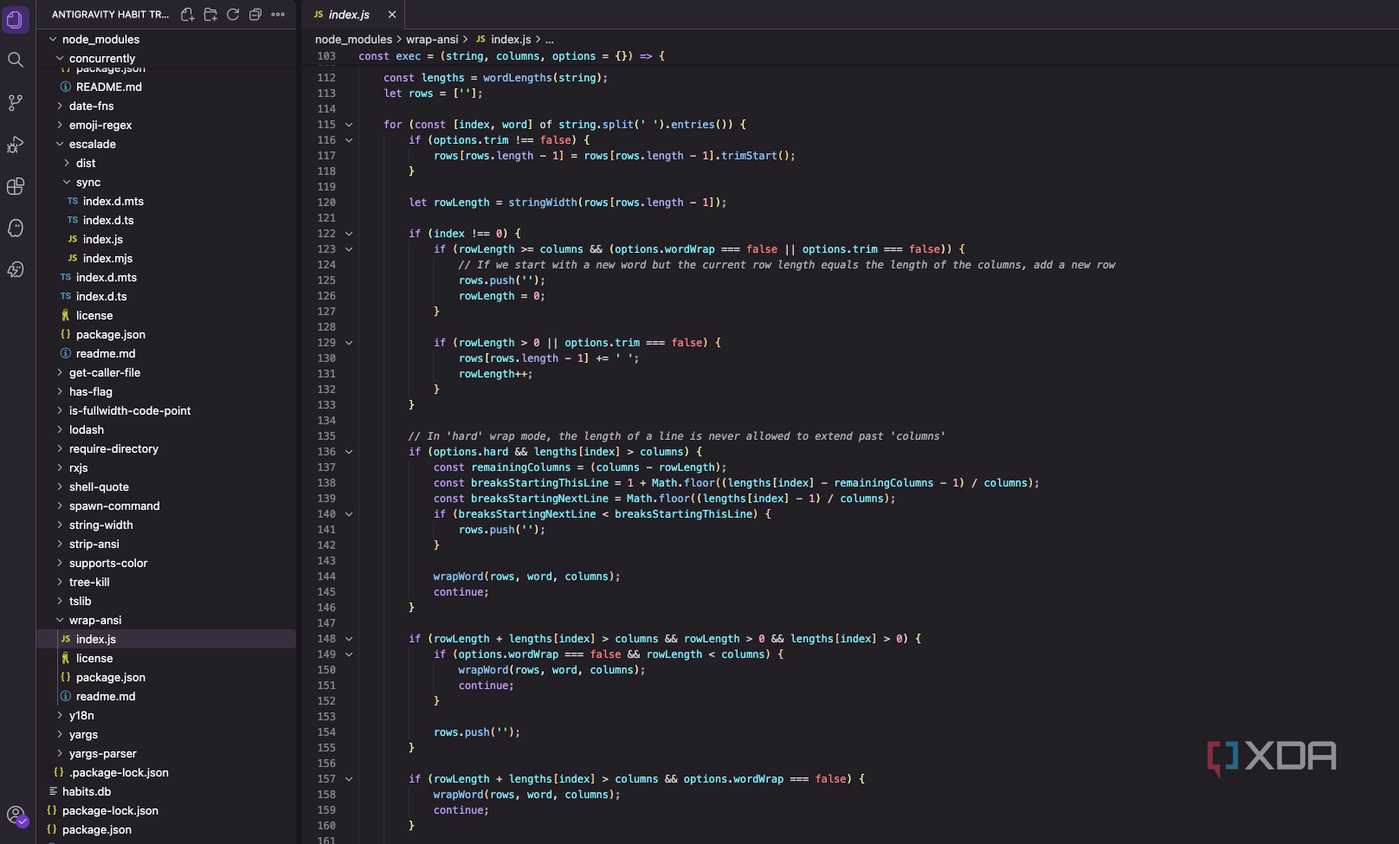The image size is (1399, 844).
Task: Click the ghost icon in activity bar
Action: click(x=16, y=228)
